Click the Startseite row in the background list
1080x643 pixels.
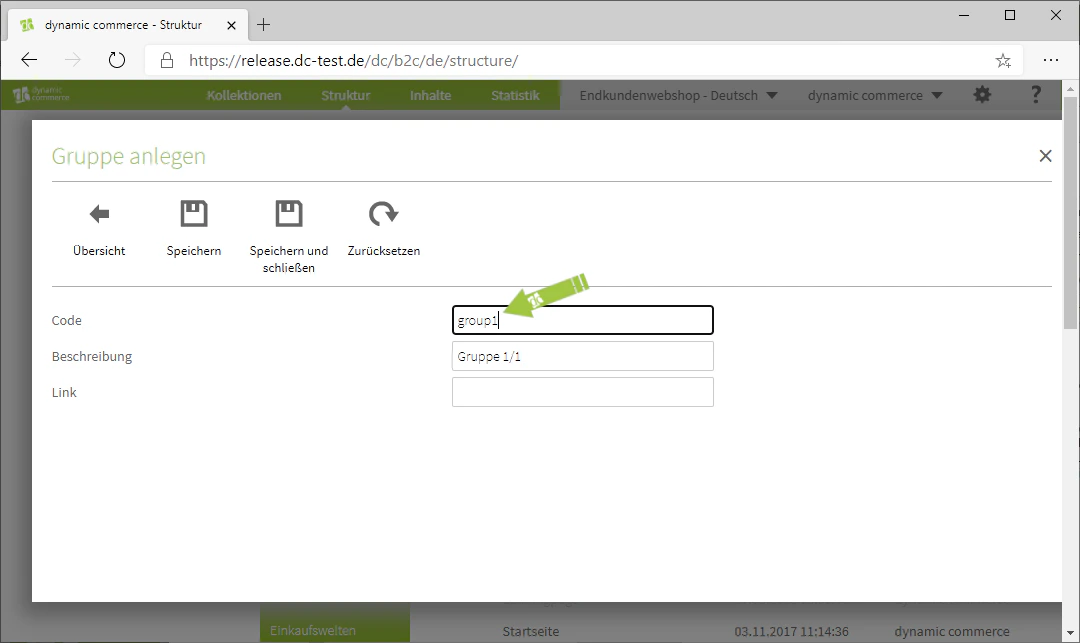[x=530, y=631]
